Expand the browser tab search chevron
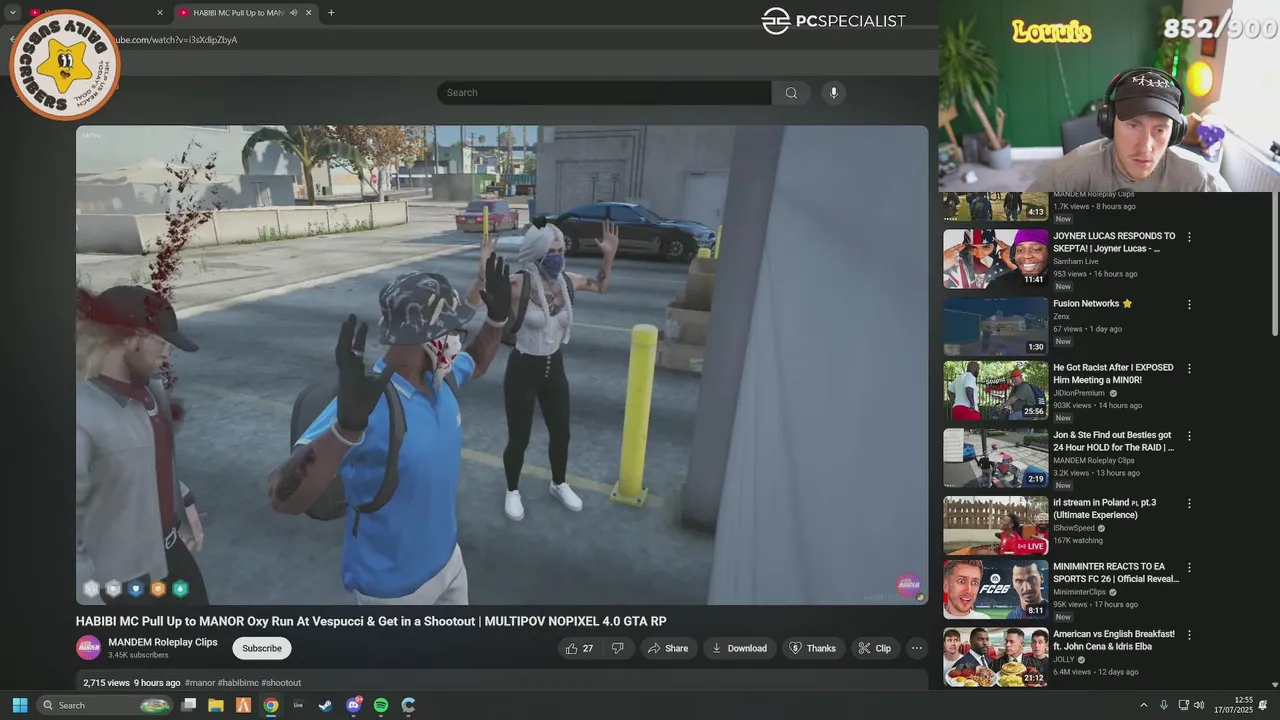The image size is (1280, 720). [x=13, y=13]
